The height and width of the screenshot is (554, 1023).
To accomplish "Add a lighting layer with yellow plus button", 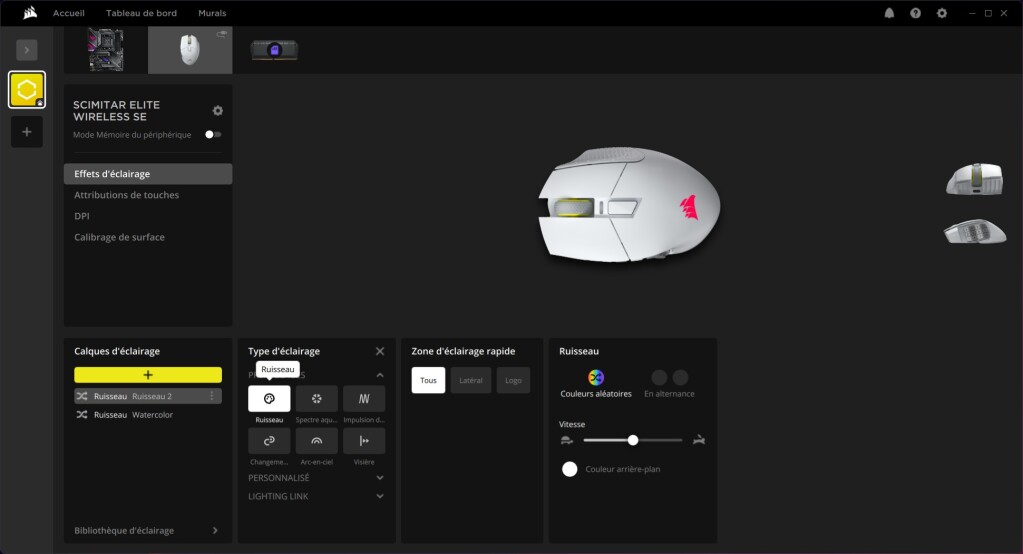I will pyautogui.click(x=148, y=375).
